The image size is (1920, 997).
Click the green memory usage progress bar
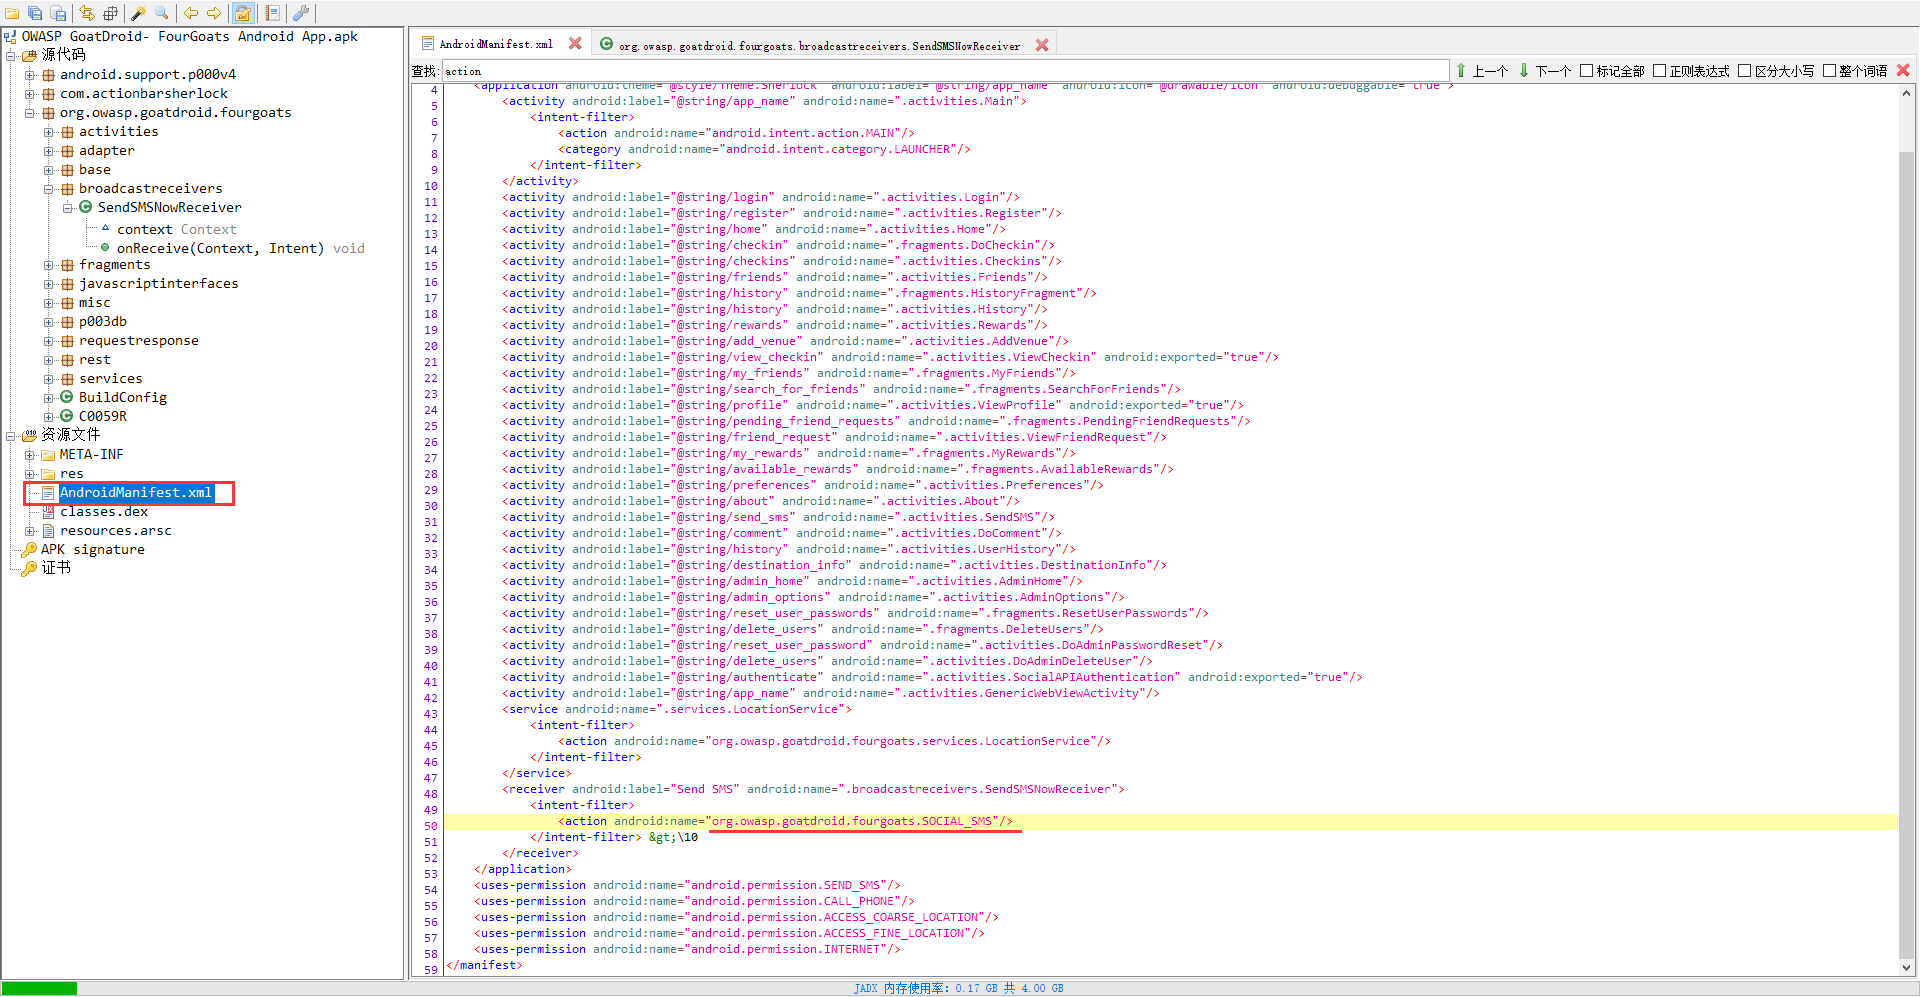pyautogui.click(x=39, y=988)
